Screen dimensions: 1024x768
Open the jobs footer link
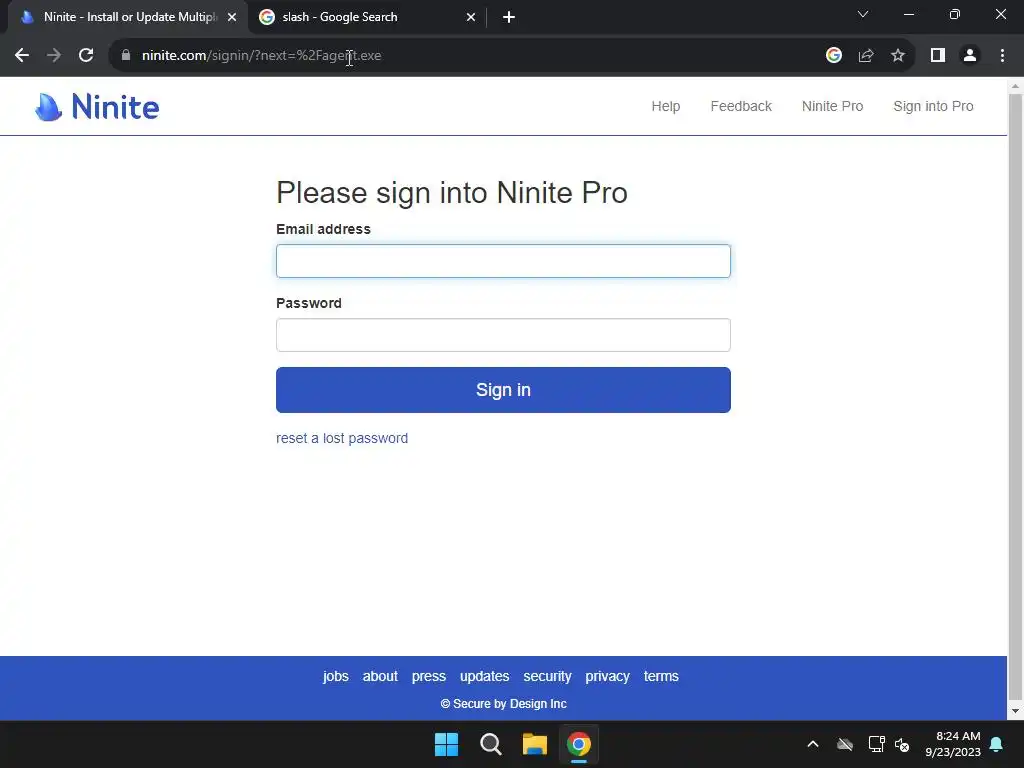point(336,677)
